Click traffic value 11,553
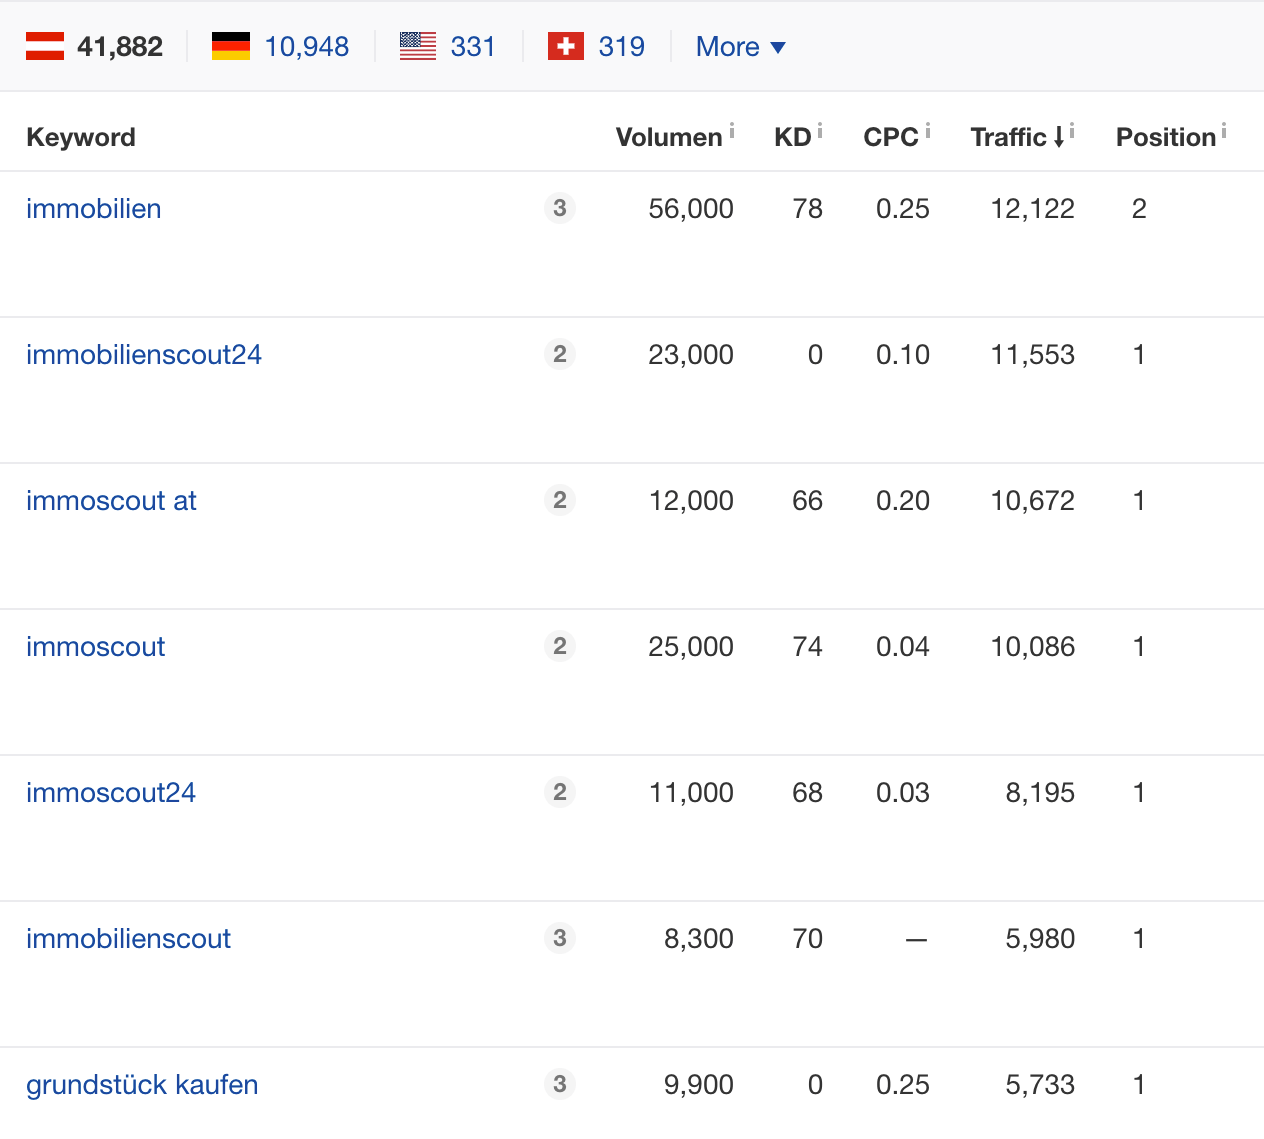1264x1139 pixels. pyautogui.click(x=1033, y=355)
